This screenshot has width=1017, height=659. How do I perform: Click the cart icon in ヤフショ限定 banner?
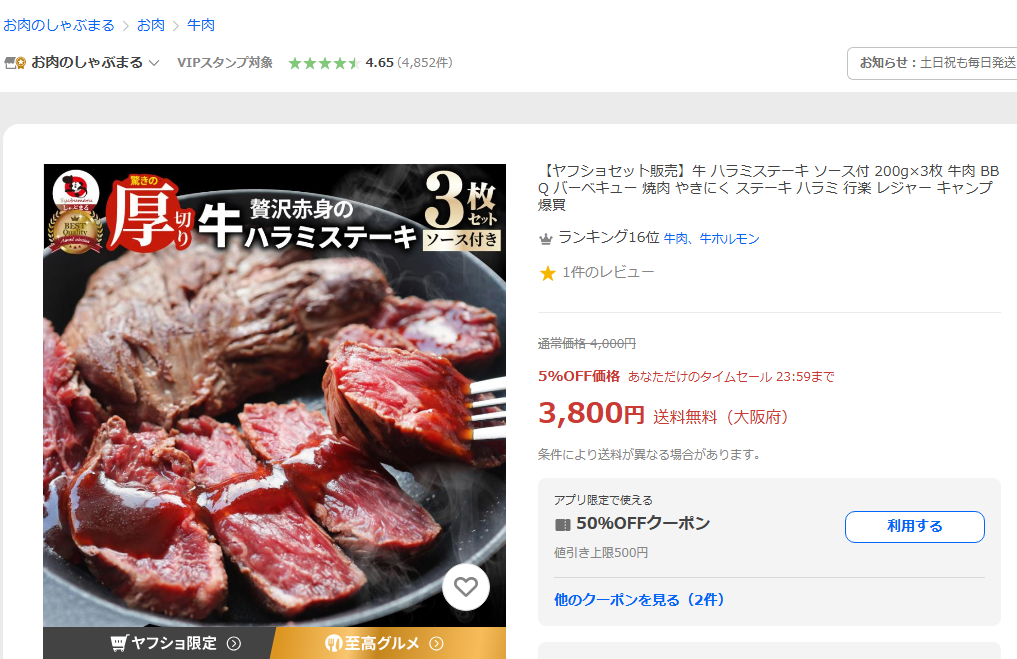pyautogui.click(x=119, y=643)
